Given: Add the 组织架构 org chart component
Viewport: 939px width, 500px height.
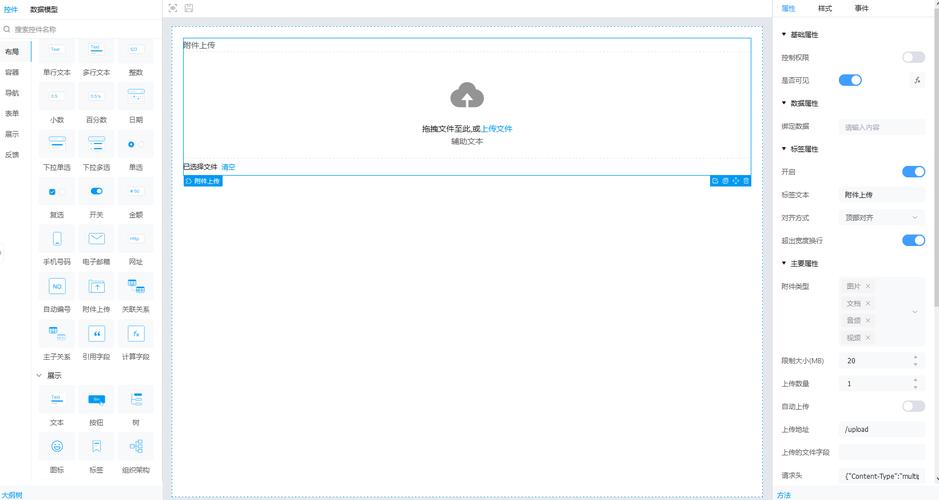Looking at the screenshot, I should tap(136, 446).
